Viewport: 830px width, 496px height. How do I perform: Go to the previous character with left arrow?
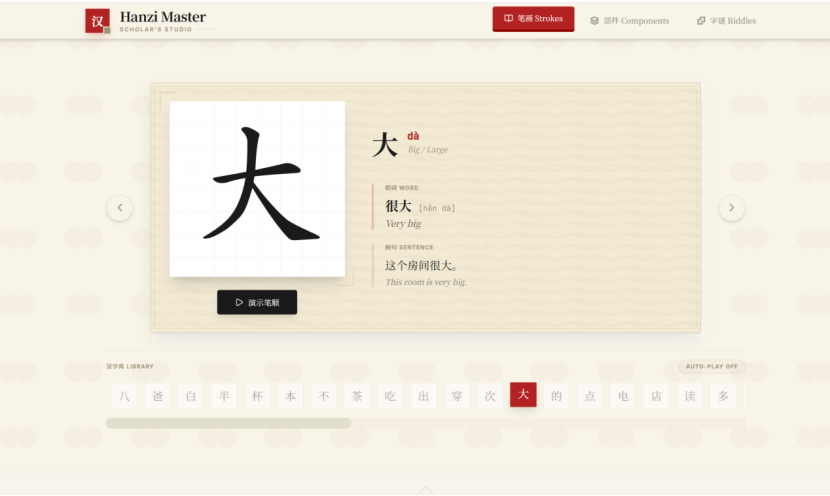tap(120, 208)
